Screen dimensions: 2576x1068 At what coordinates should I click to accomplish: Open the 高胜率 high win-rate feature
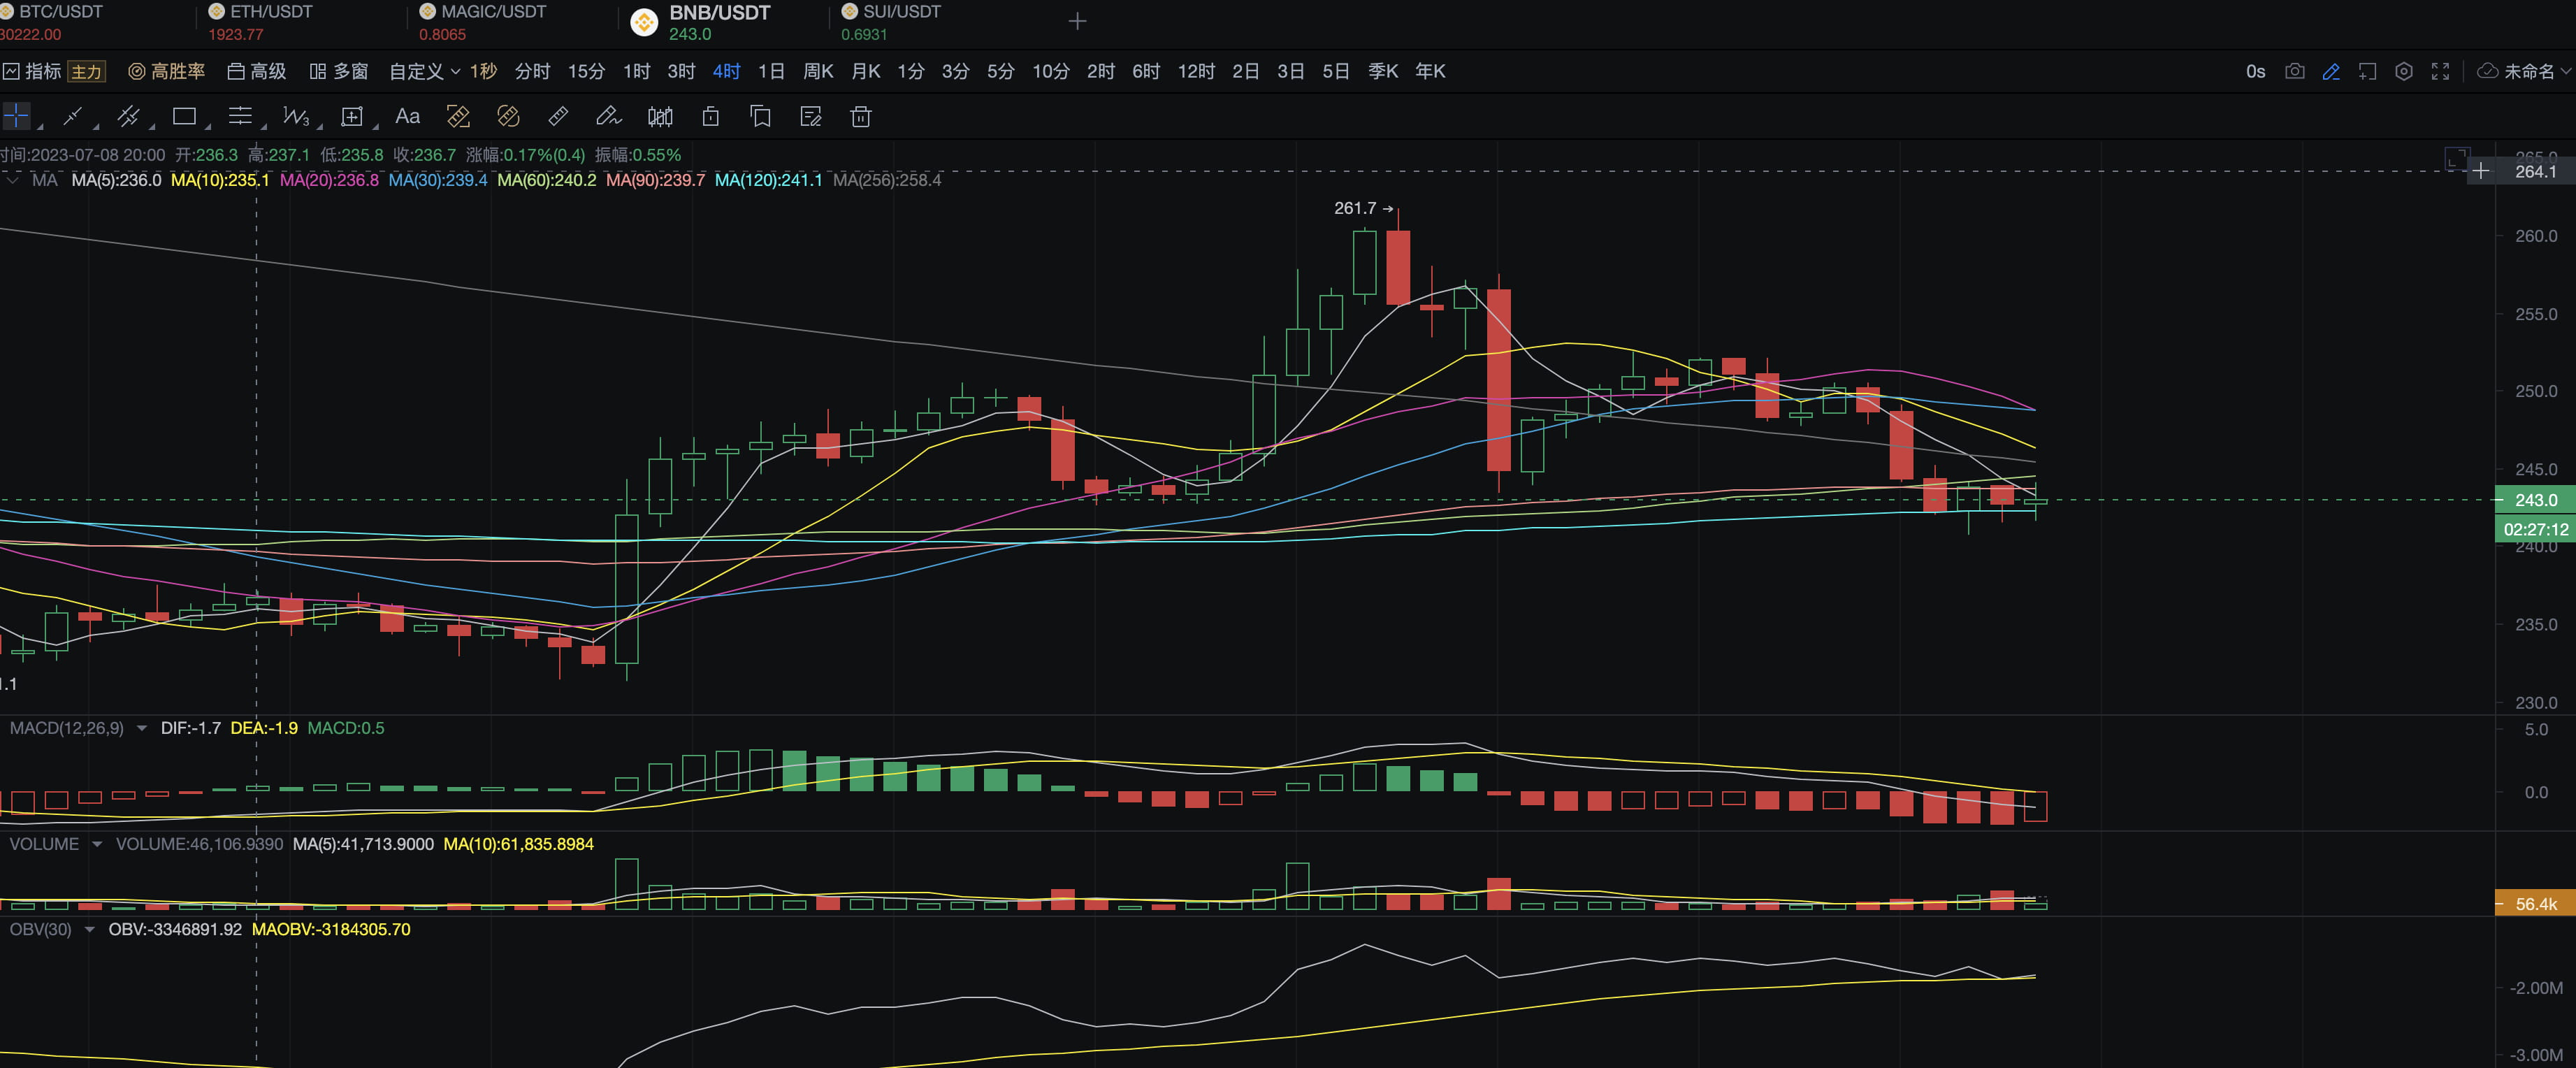167,71
